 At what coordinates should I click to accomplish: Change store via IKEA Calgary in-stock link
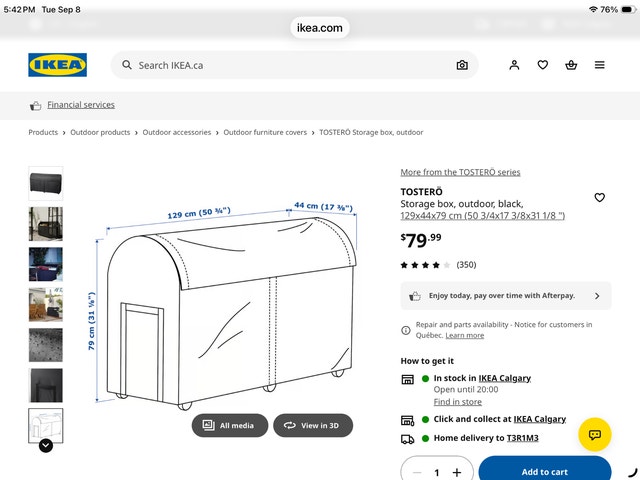point(504,378)
